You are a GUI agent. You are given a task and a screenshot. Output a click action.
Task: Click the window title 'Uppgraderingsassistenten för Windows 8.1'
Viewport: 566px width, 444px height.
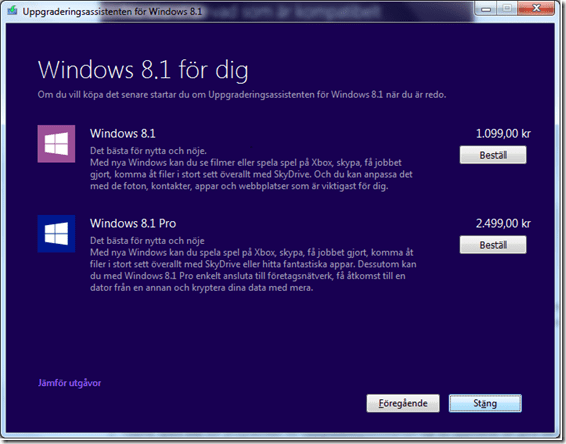pyautogui.click(x=112, y=12)
